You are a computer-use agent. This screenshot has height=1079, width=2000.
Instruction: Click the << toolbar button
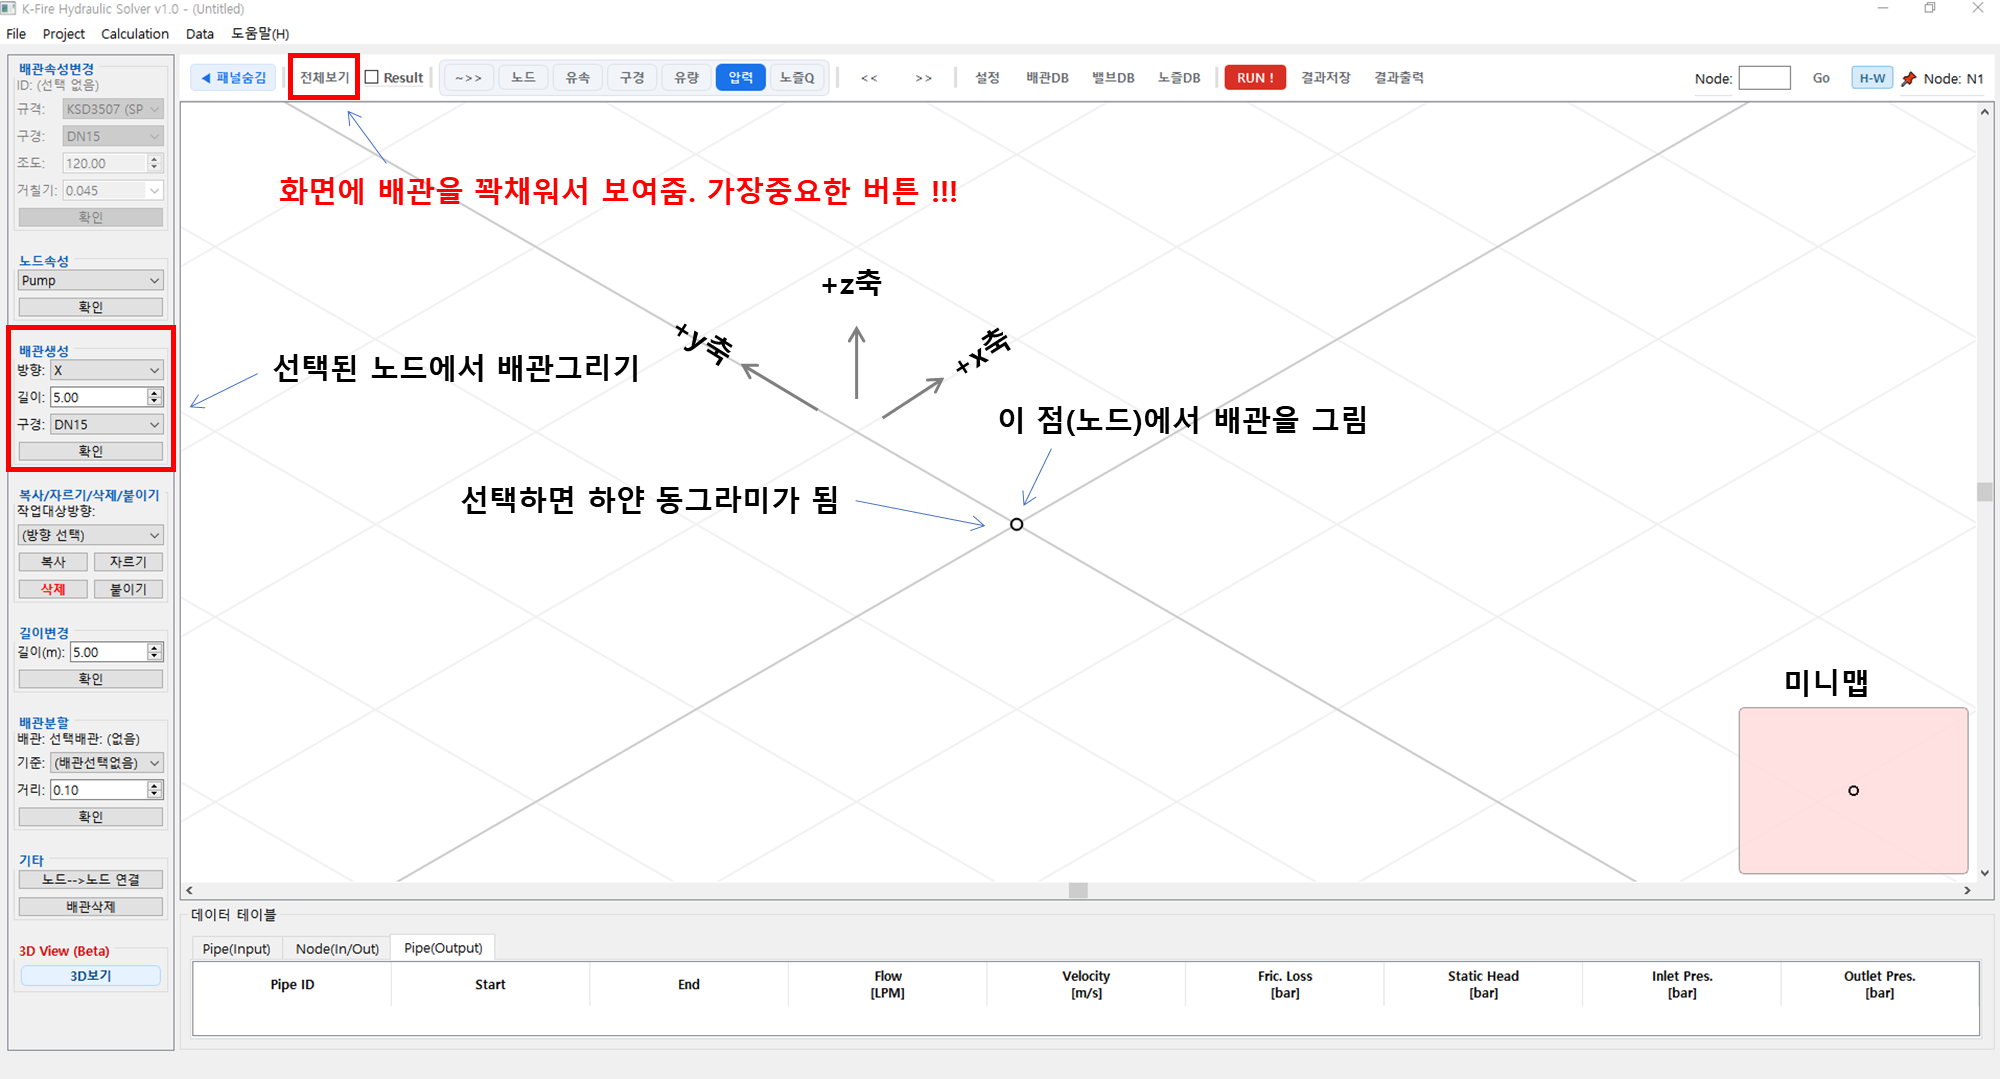pos(869,78)
